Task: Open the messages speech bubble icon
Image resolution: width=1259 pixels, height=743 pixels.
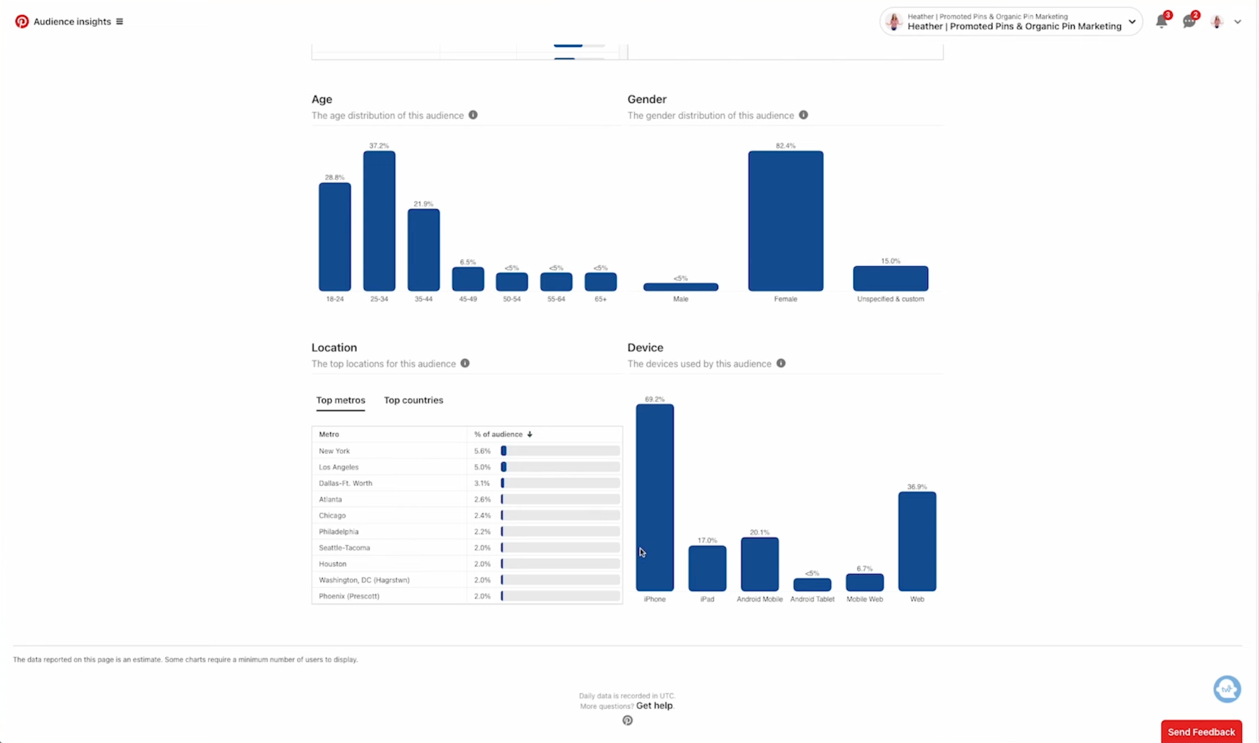Action: click(x=1189, y=21)
